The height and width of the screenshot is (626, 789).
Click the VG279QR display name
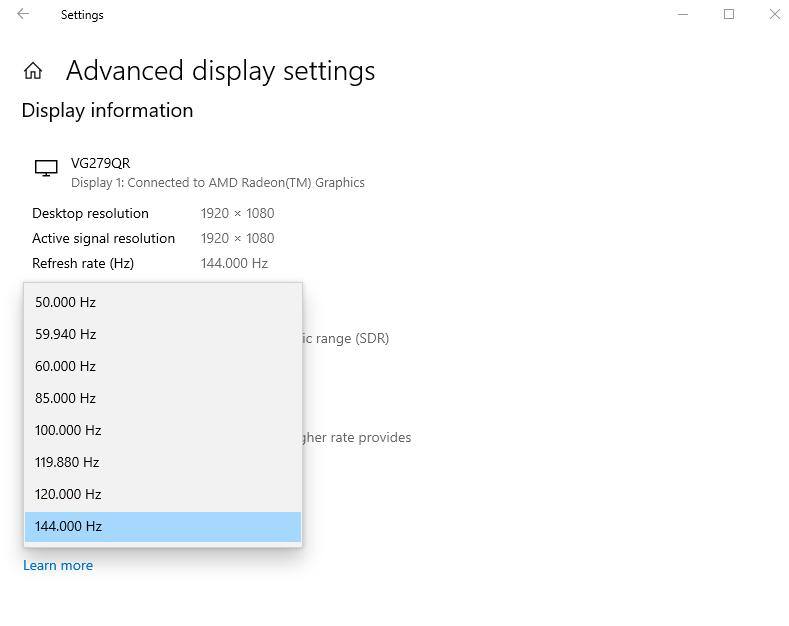point(100,163)
